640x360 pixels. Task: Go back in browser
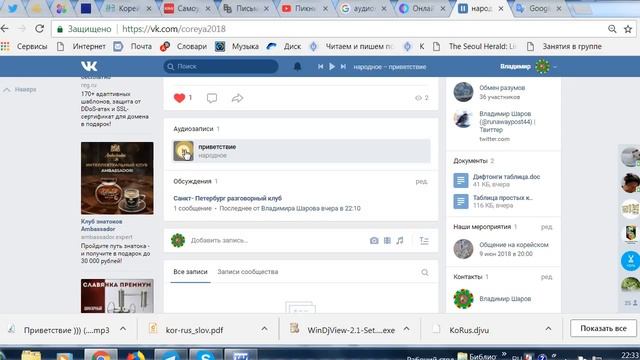[5, 29]
